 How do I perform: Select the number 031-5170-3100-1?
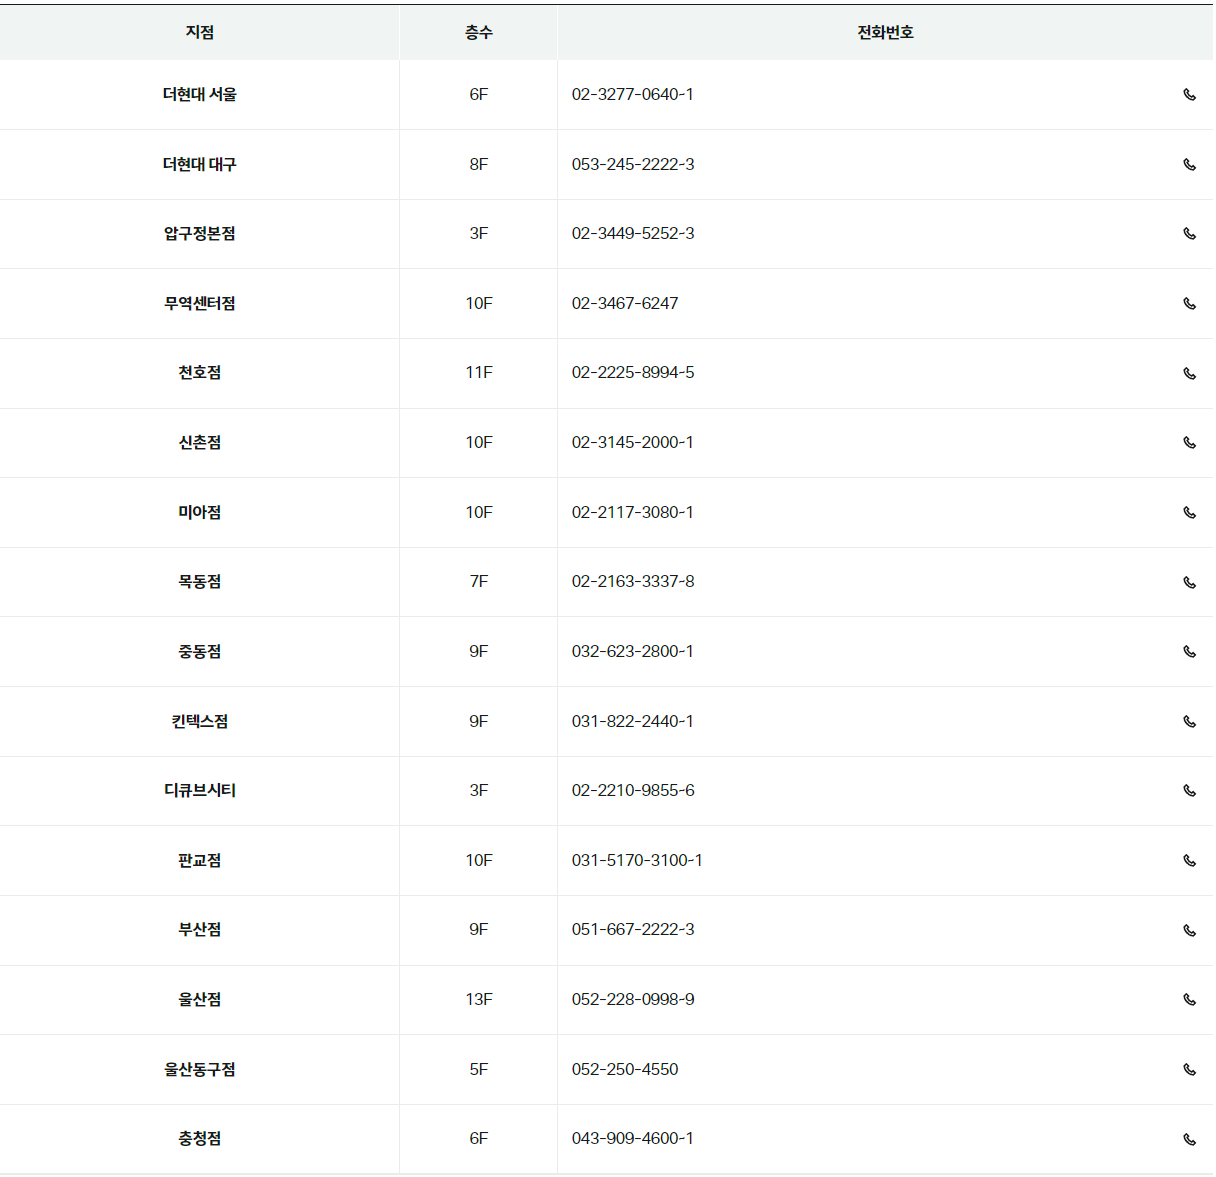coord(637,860)
